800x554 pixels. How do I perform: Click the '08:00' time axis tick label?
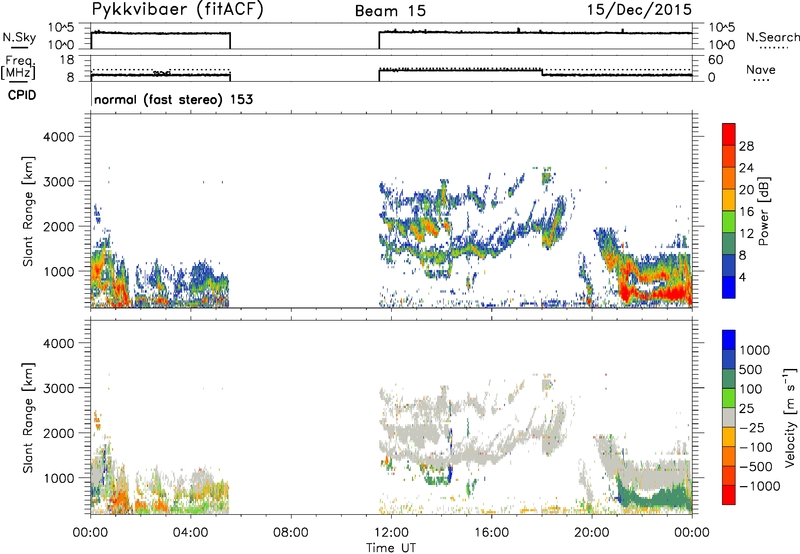tap(290, 533)
